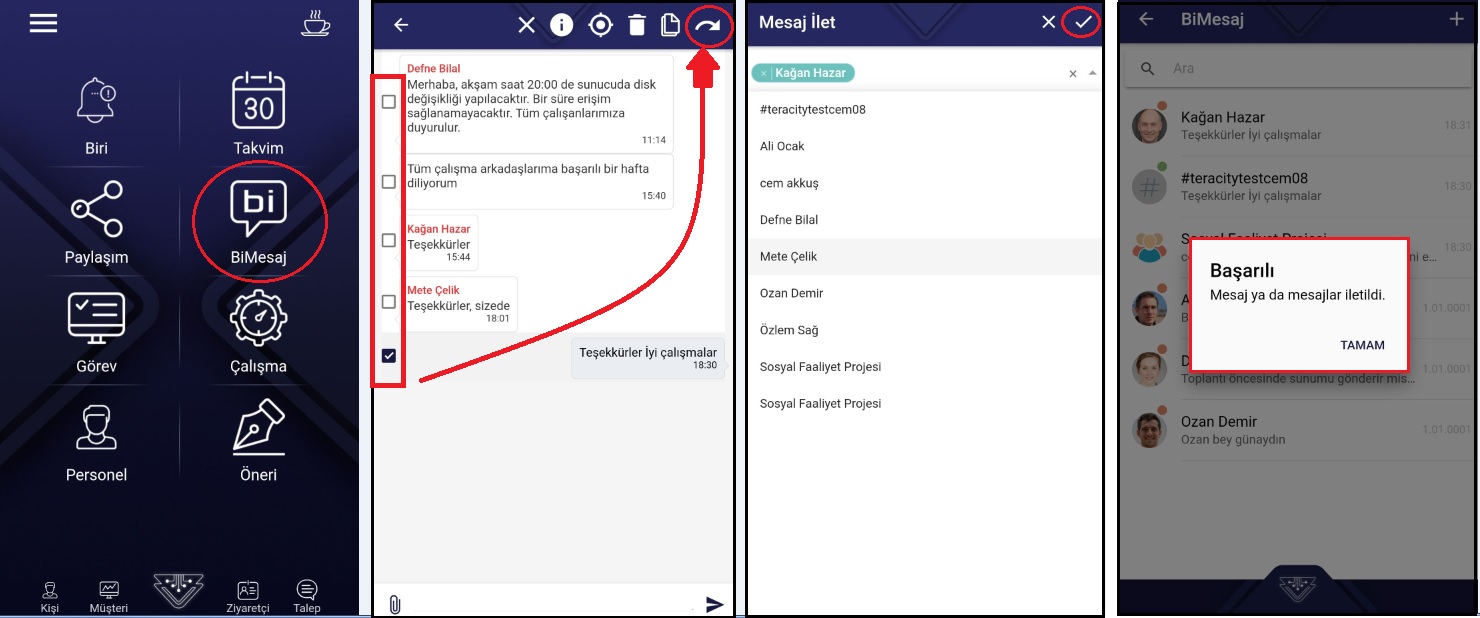
Task: Switch to the Talep bottom tab
Action: click(x=307, y=596)
